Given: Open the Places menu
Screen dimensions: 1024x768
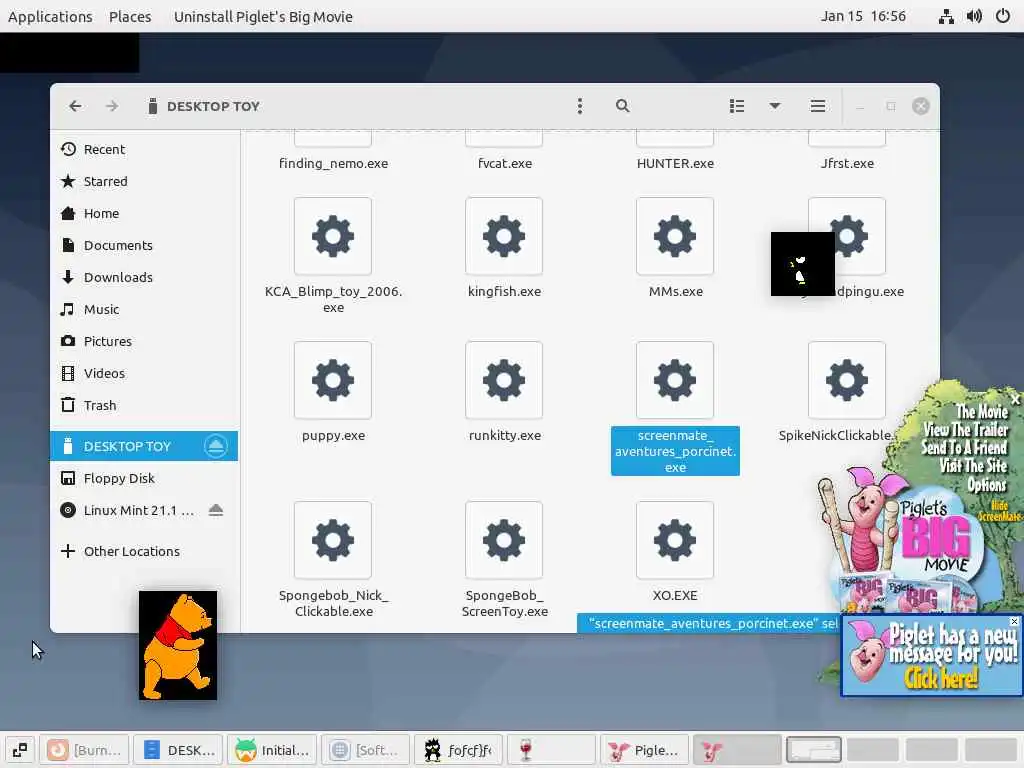Looking at the screenshot, I should [x=130, y=16].
